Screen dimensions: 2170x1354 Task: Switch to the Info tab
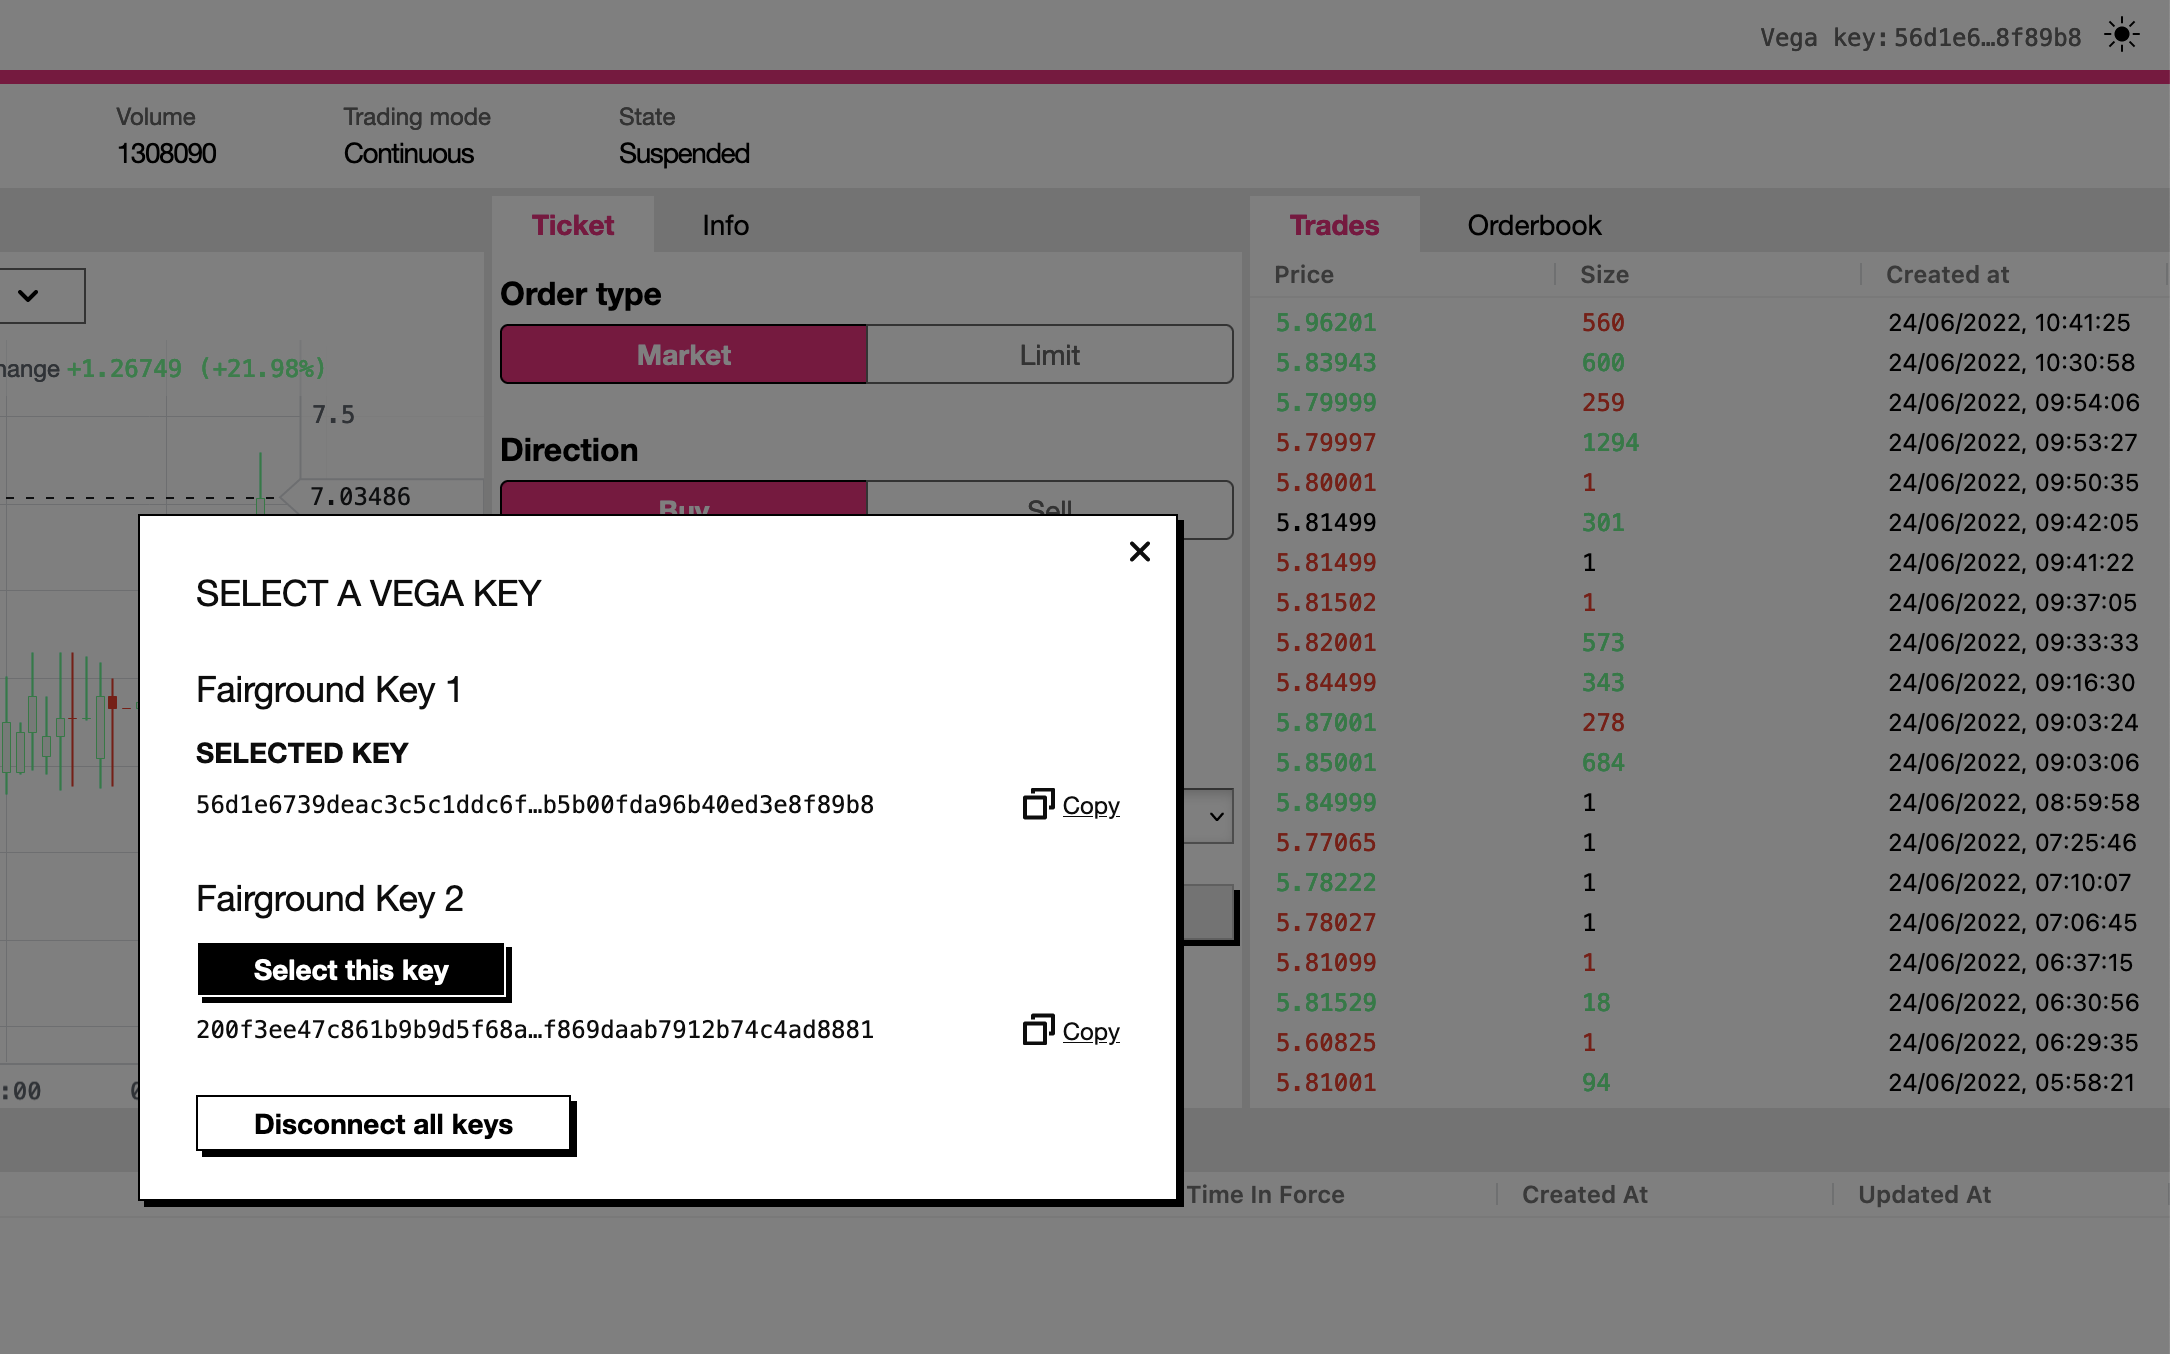click(x=724, y=225)
